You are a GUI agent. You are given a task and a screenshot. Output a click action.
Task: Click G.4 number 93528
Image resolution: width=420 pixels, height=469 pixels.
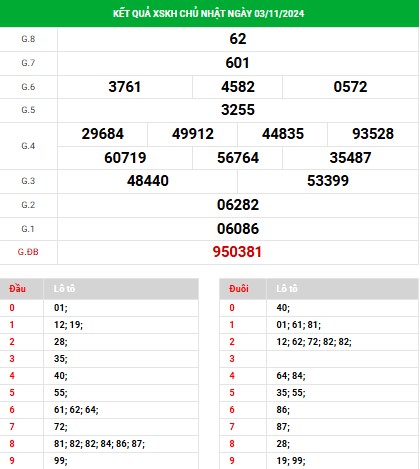click(x=373, y=134)
